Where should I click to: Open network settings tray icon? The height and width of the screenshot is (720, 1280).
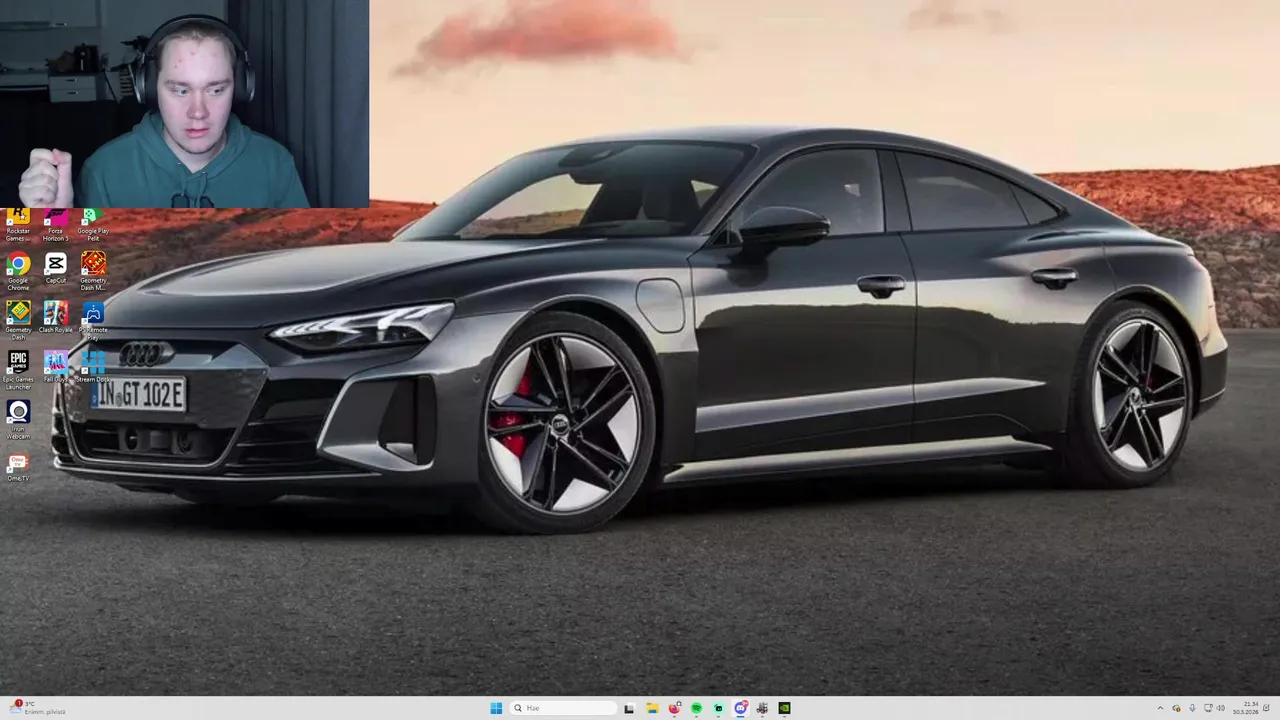1208,708
